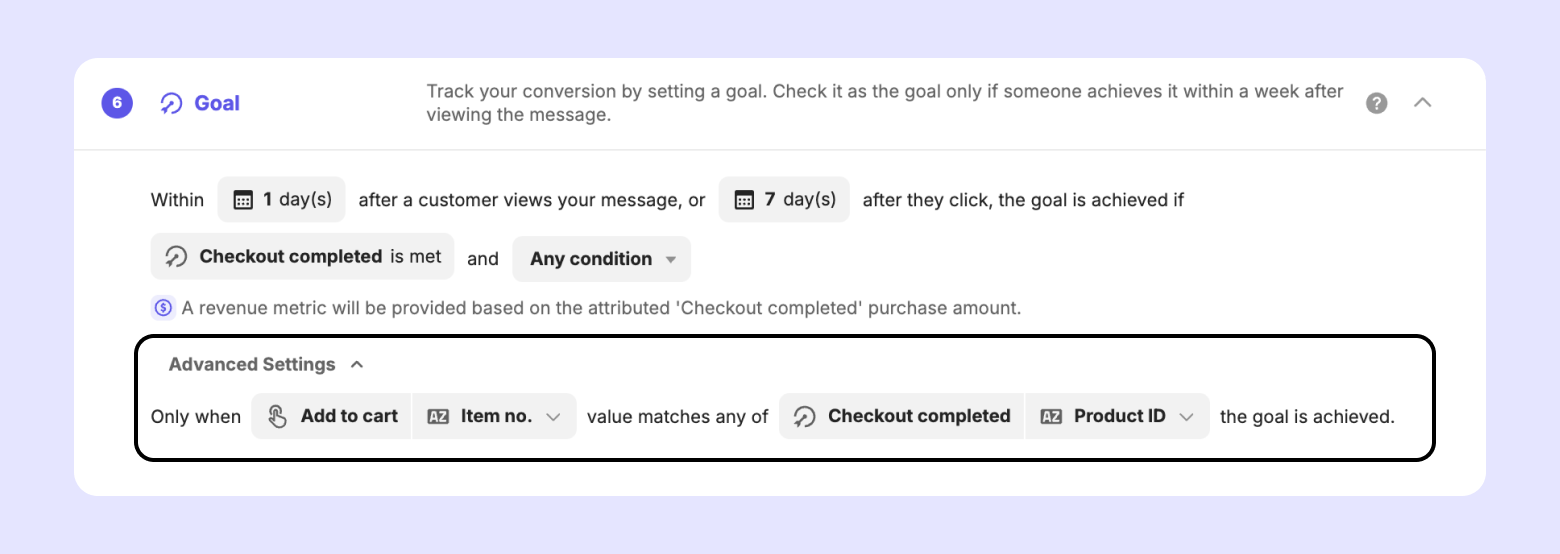Click the step 6 number badge
The image size is (1560, 554).
pos(117,103)
